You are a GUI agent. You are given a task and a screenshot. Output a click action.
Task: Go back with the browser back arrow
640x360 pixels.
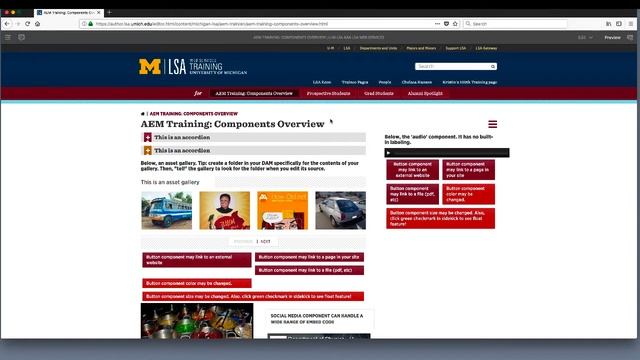[x=7, y=24]
